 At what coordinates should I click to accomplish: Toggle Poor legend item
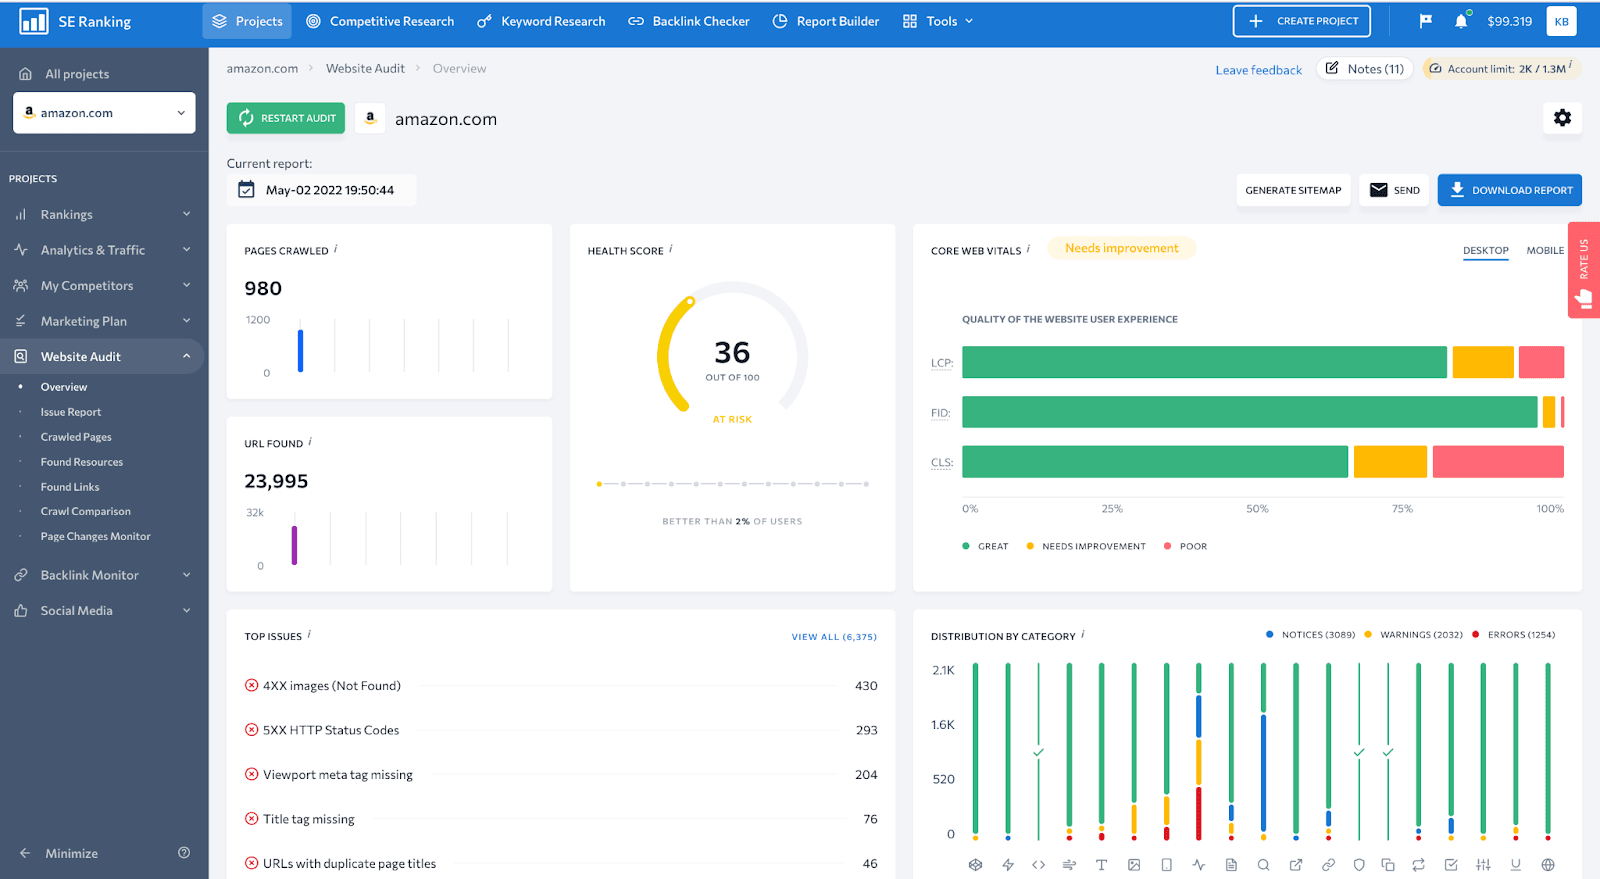coord(1185,547)
